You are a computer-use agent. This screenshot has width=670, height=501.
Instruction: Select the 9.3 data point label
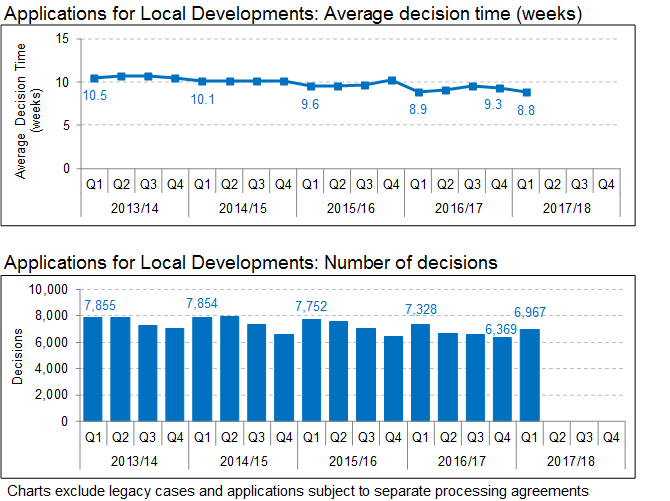click(493, 105)
